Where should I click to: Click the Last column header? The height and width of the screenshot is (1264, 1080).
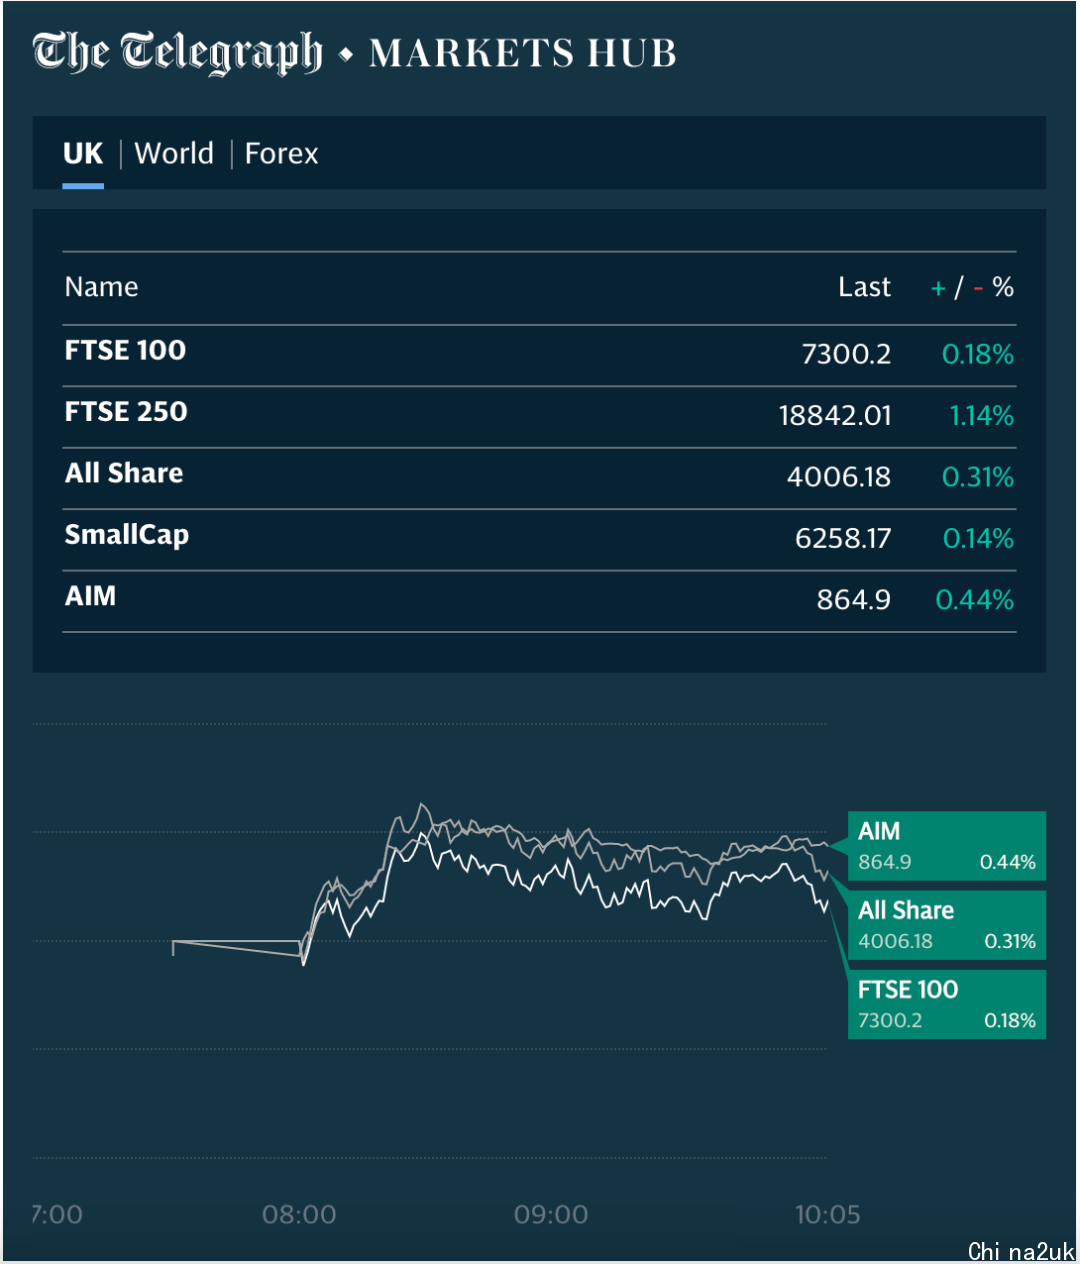pos(864,287)
